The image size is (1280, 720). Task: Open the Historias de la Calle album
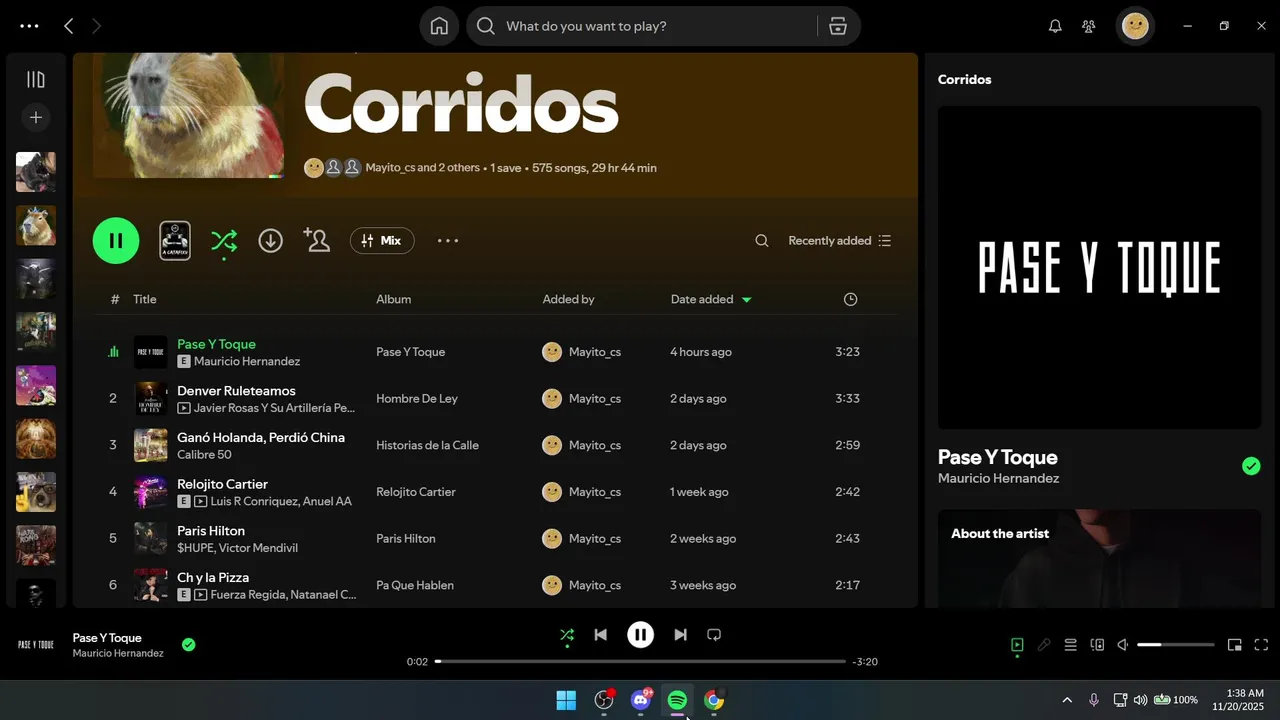427,445
